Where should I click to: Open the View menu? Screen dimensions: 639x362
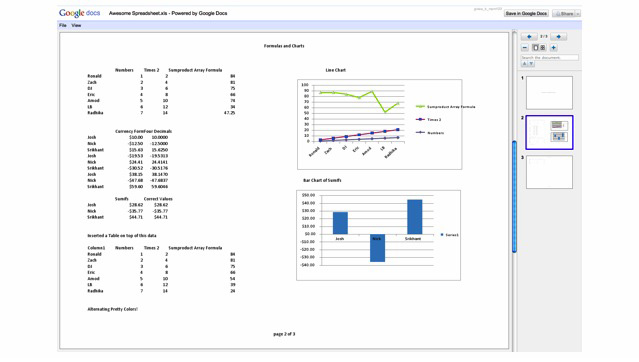pos(76,25)
